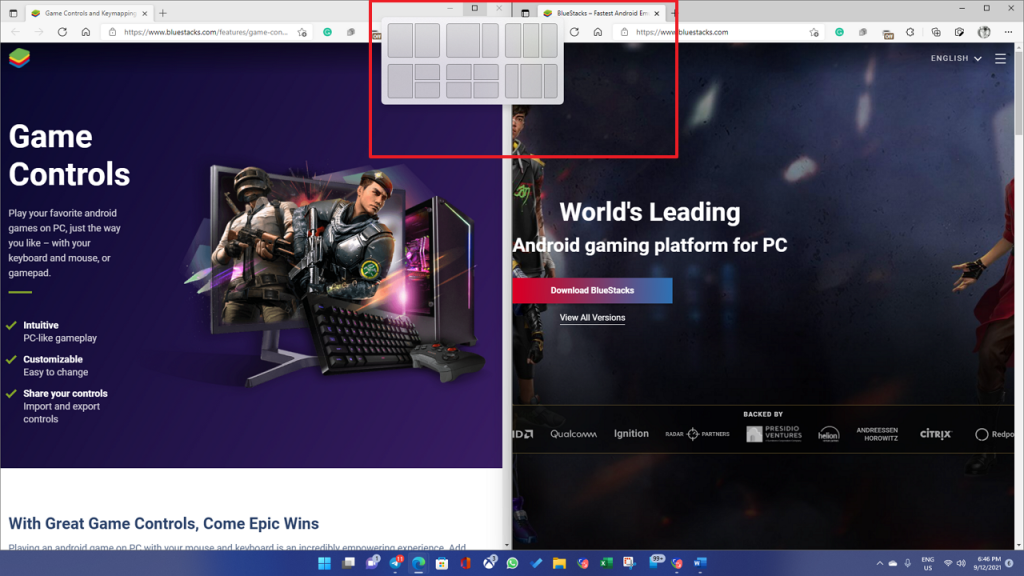Image resolution: width=1024 pixels, height=576 pixels.
Task: Open a new tab in the right Edge window
Action: (674, 13)
